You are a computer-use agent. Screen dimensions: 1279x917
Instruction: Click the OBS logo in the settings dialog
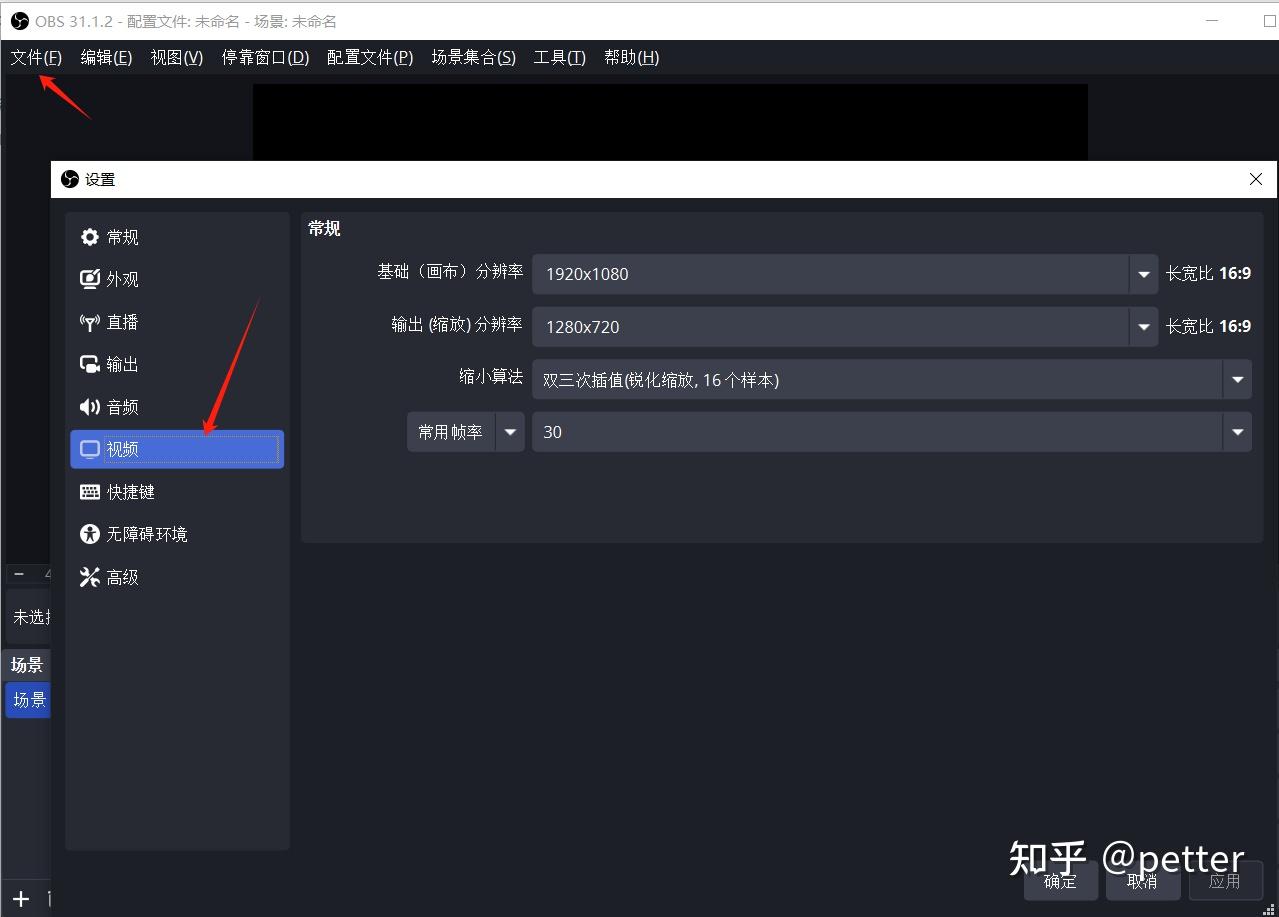coord(69,179)
